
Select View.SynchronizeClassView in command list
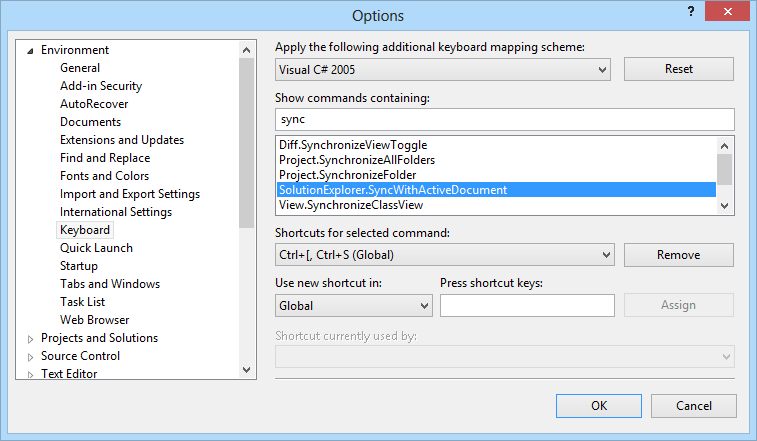point(351,205)
